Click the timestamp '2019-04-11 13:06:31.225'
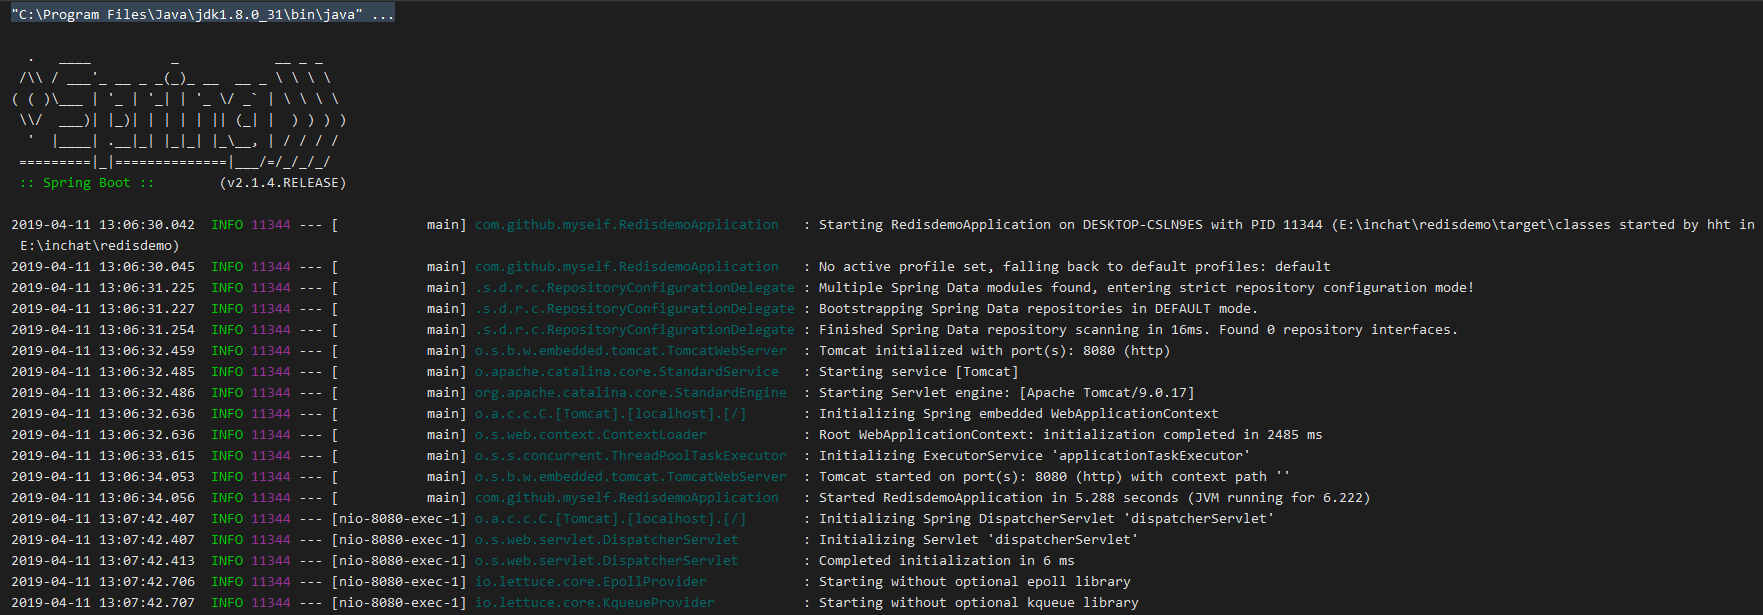The width and height of the screenshot is (1763, 615). coord(103,288)
